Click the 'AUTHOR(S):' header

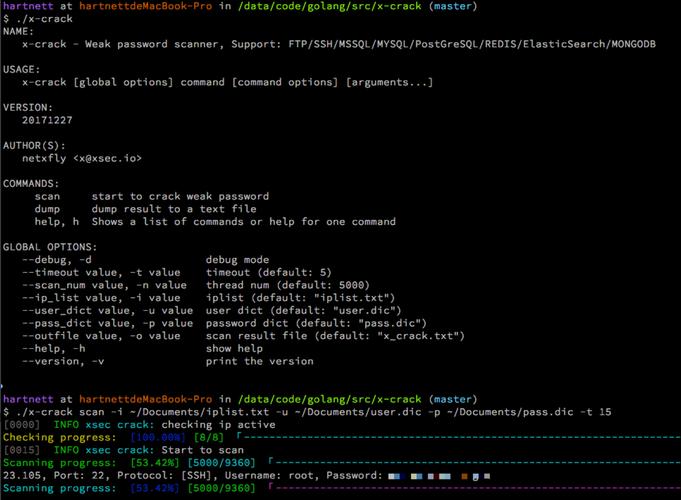pos(34,146)
